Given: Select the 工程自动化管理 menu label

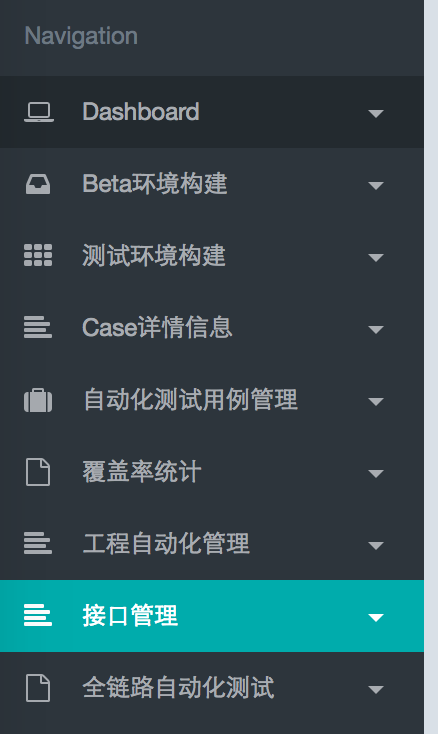Looking at the screenshot, I should tap(166, 544).
